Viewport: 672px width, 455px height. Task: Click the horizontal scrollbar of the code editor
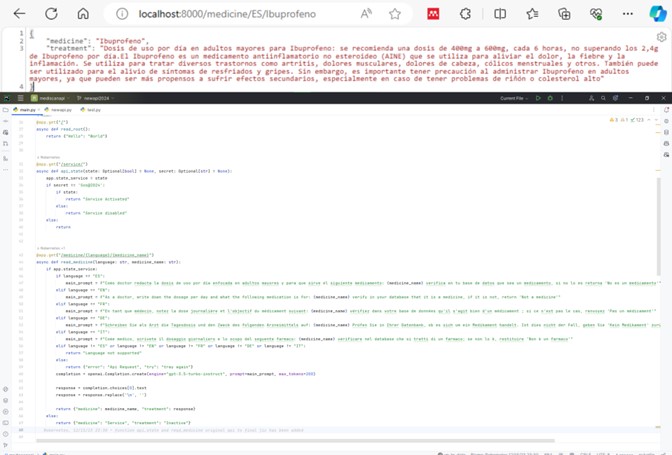[x=295, y=440]
